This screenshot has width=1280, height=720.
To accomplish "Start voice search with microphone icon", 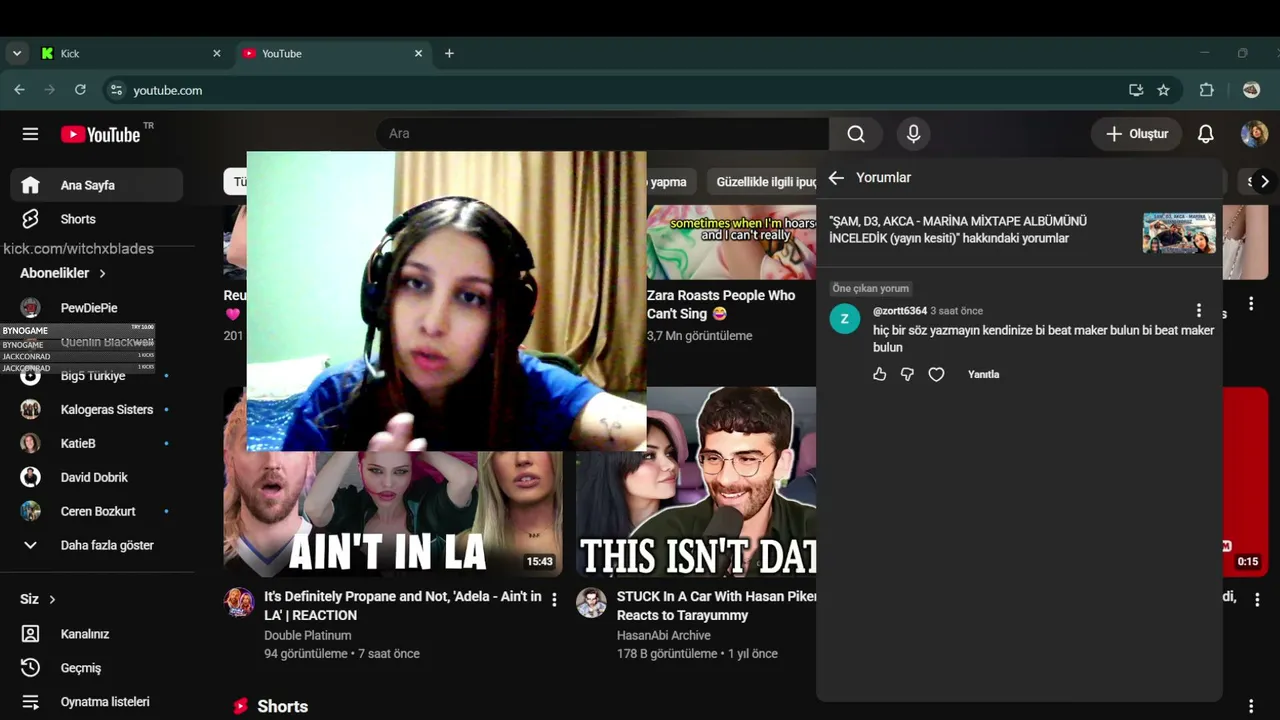I will (x=913, y=134).
